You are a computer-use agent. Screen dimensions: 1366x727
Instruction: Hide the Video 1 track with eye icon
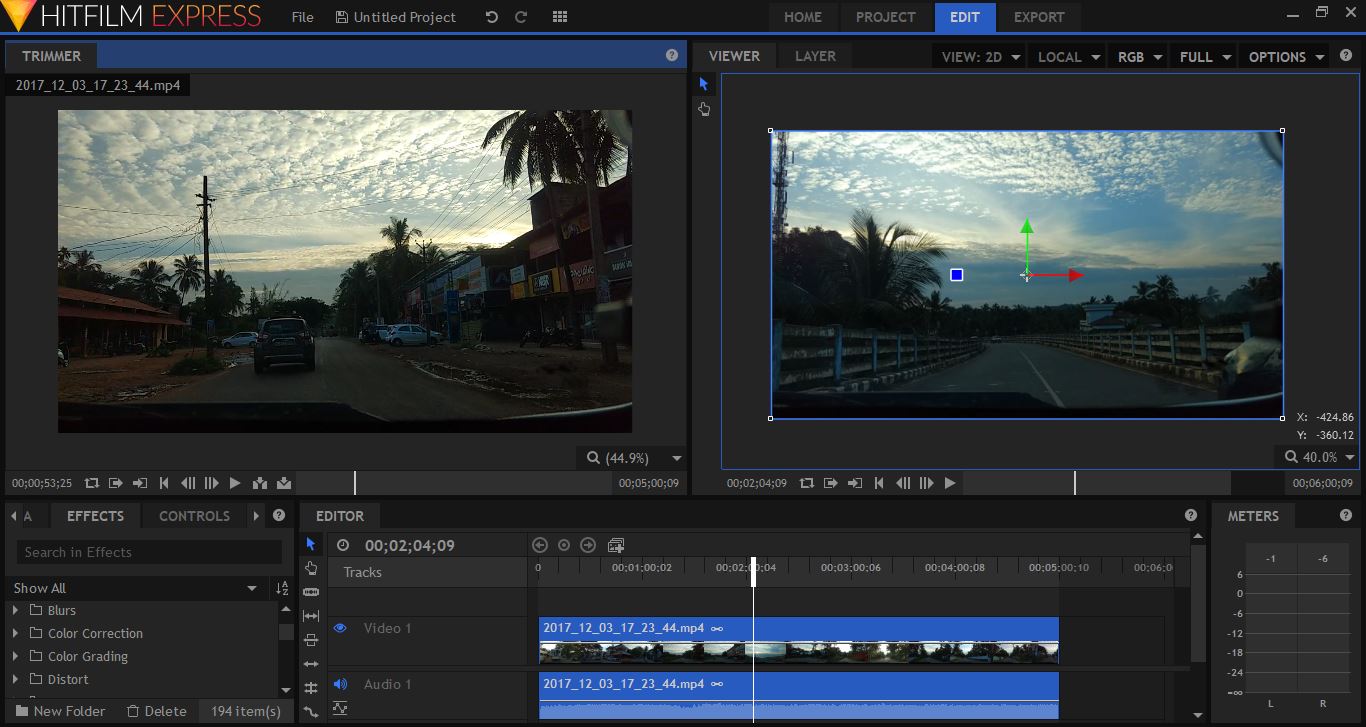(x=340, y=628)
